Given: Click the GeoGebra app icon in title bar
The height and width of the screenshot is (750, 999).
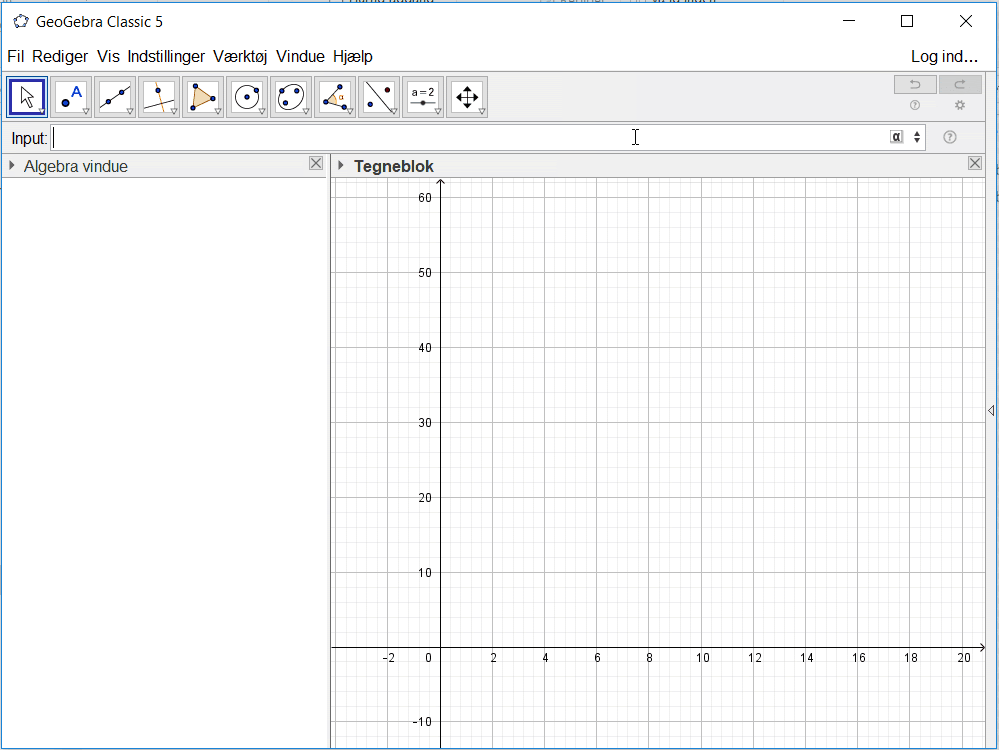Looking at the screenshot, I should [x=21, y=22].
